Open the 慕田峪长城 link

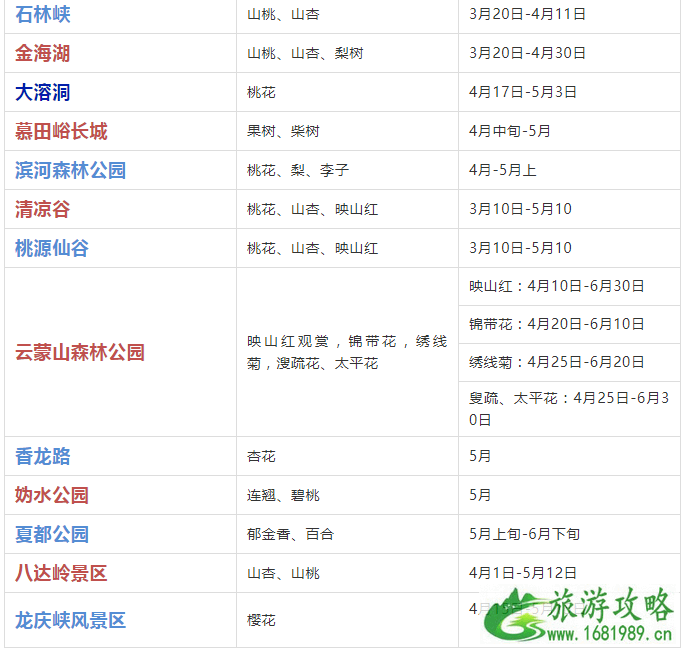tap(61, 131)
